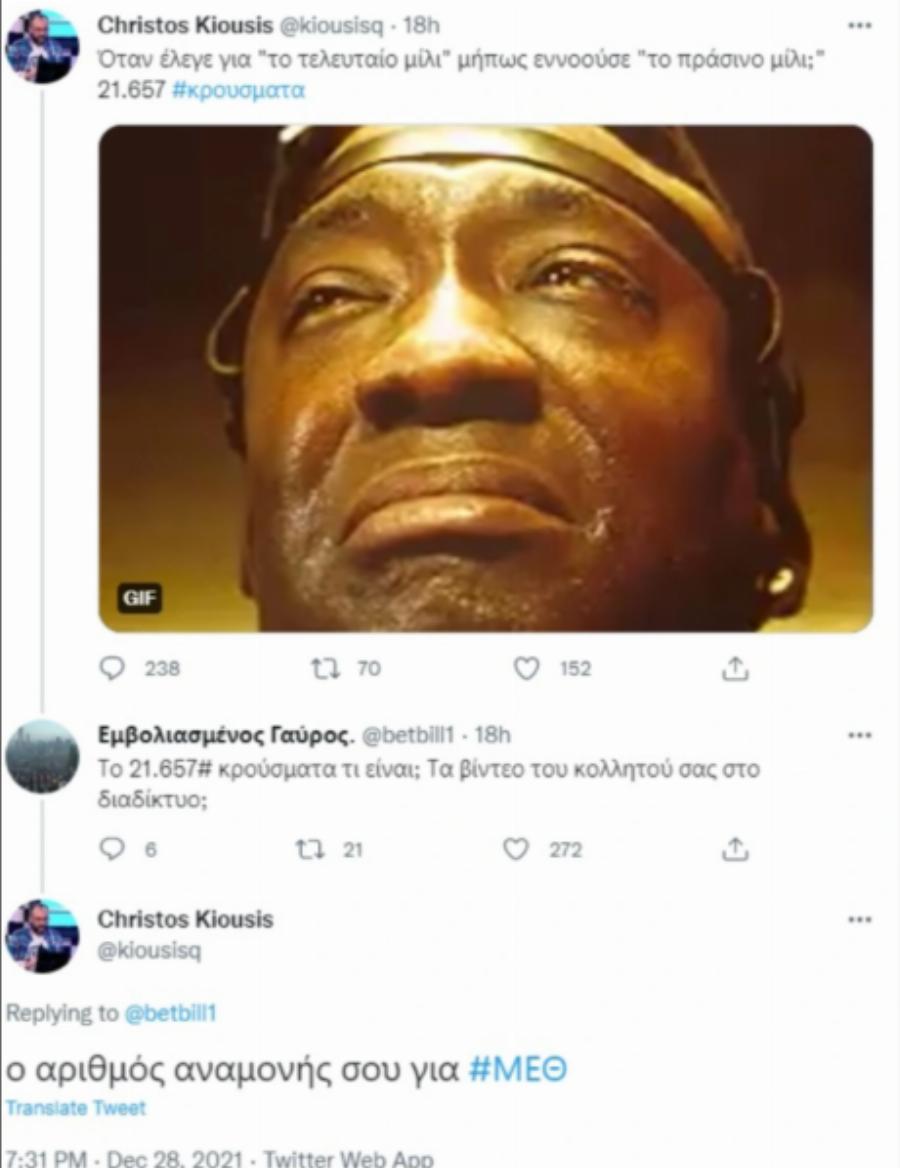
Task: Share the GIF tweet via share icon
Action: pyautogui.click(x=735, y=669)
